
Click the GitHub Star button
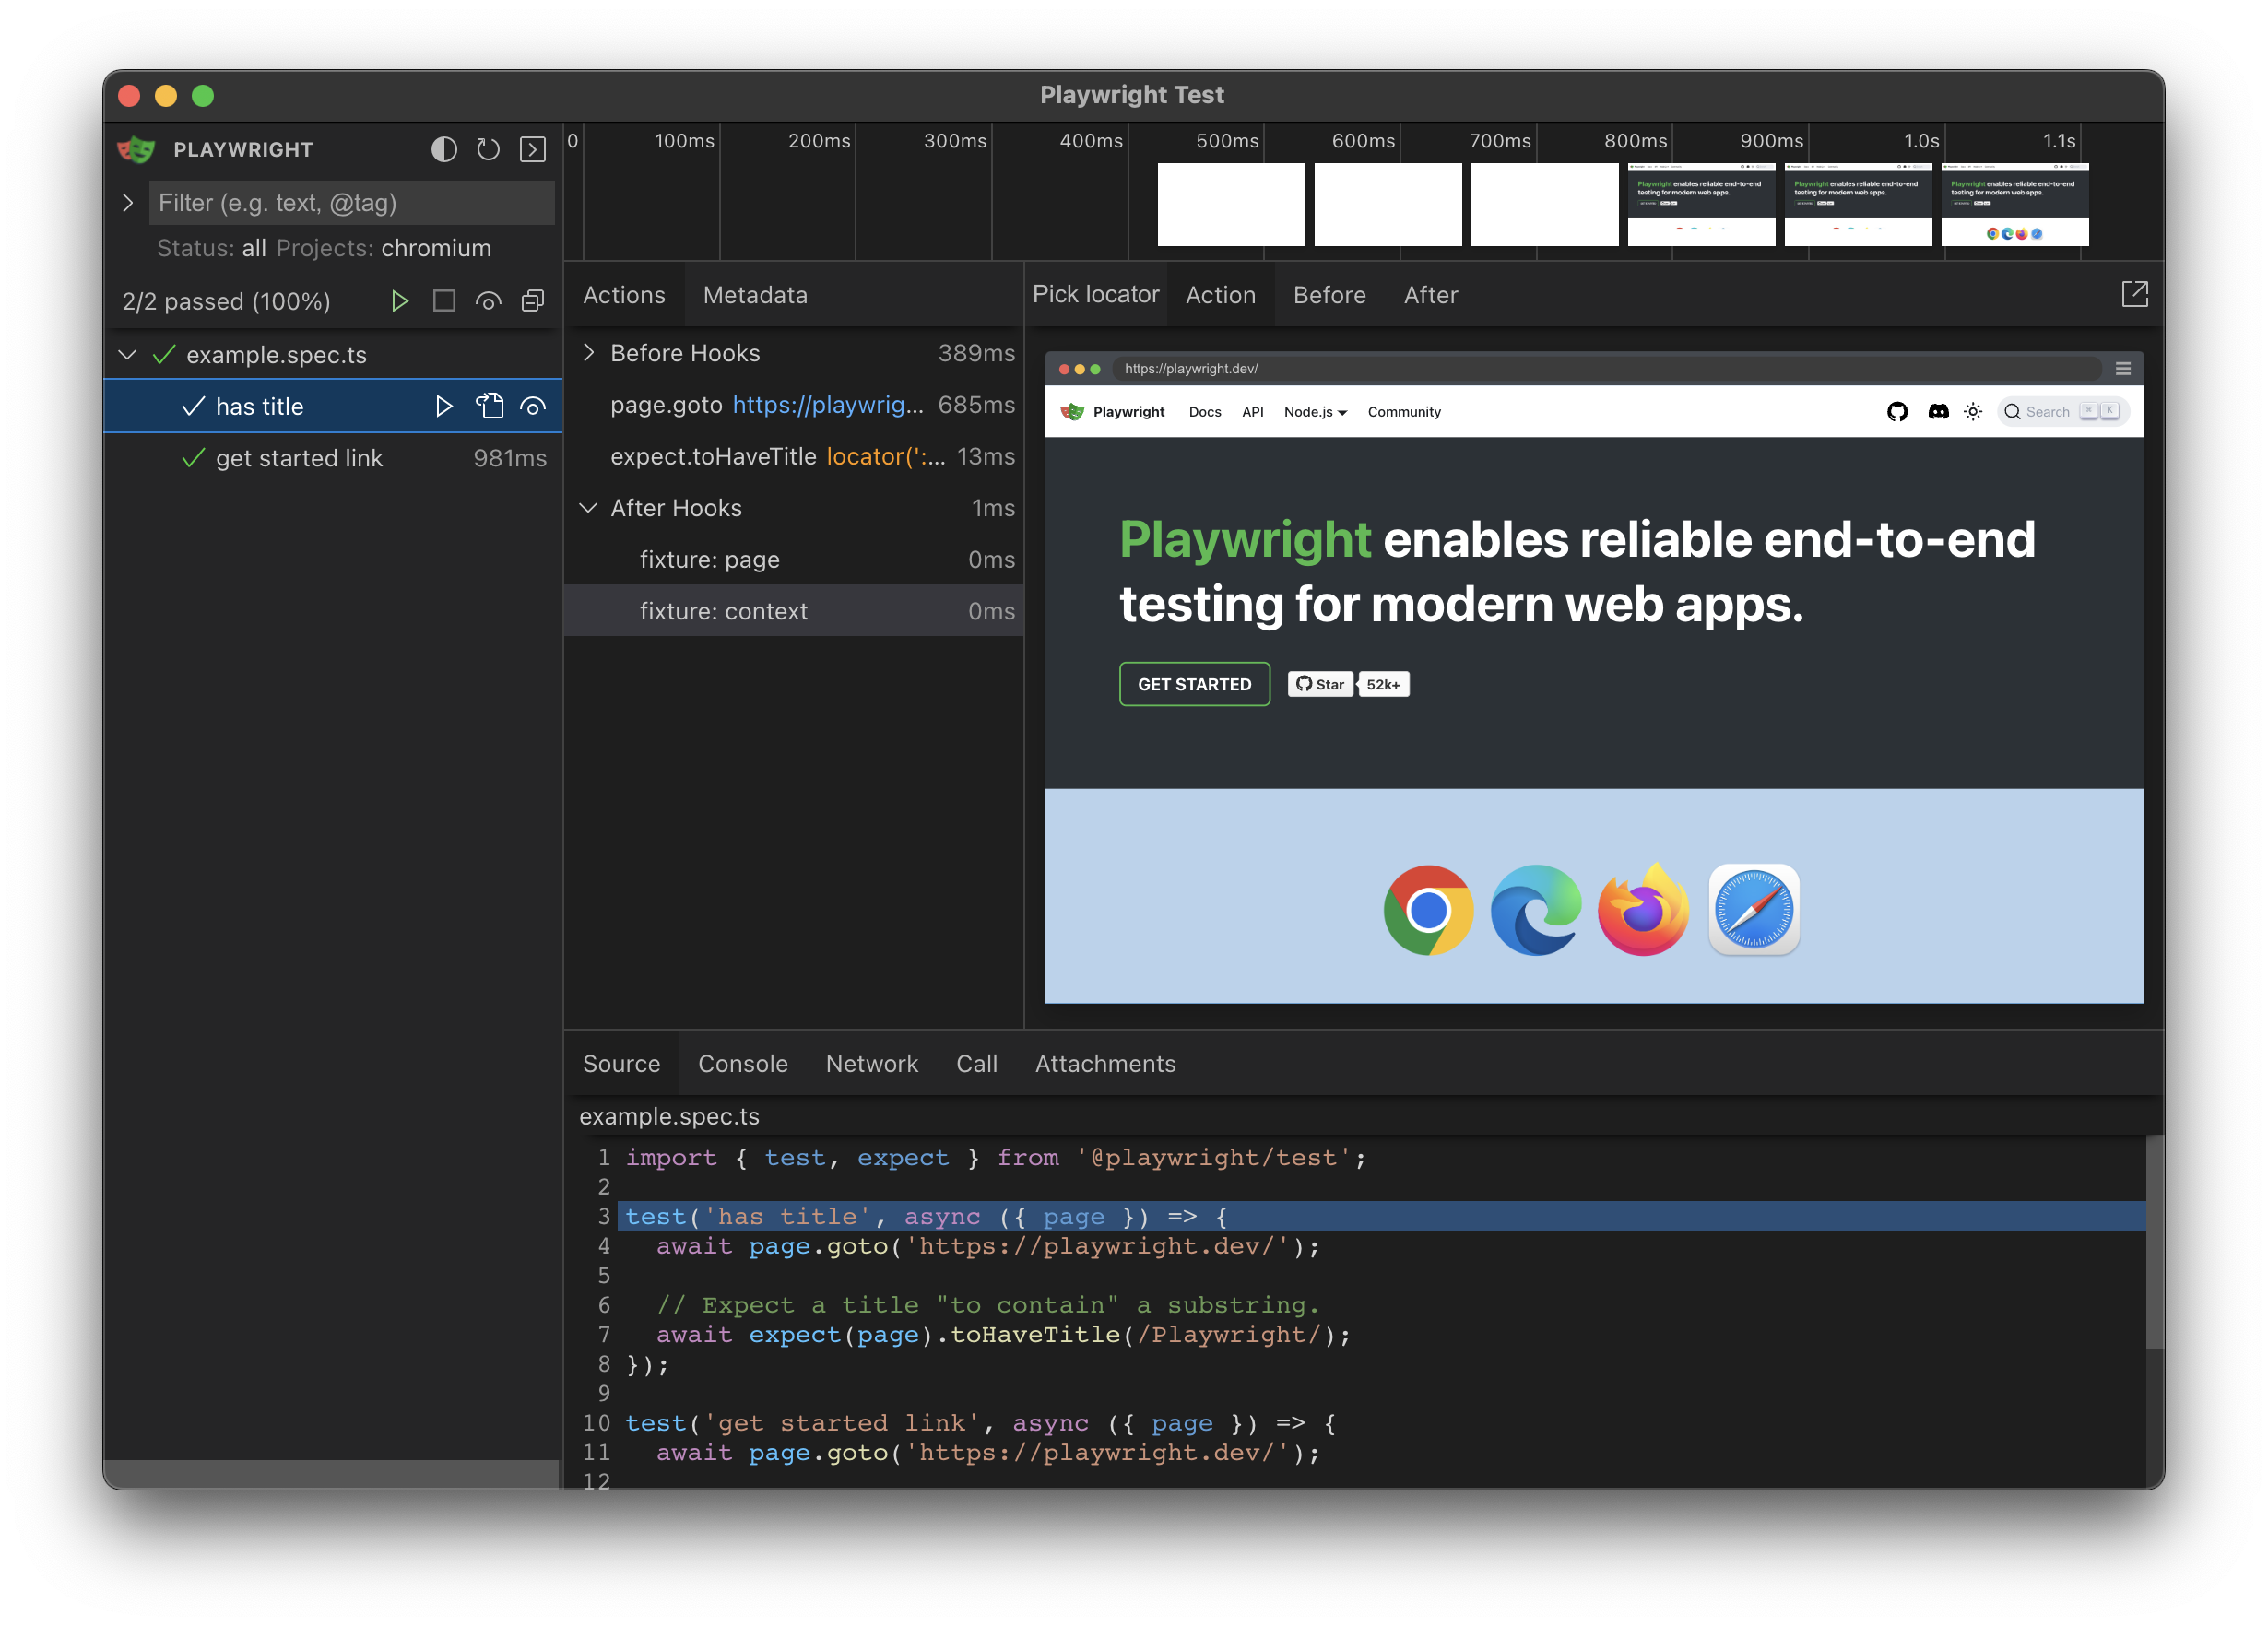[x=1320, y=684]
